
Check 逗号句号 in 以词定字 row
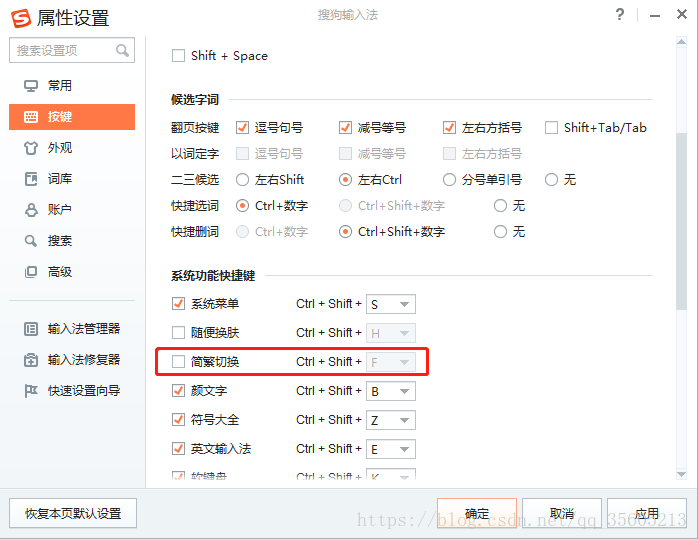(242, 154)
